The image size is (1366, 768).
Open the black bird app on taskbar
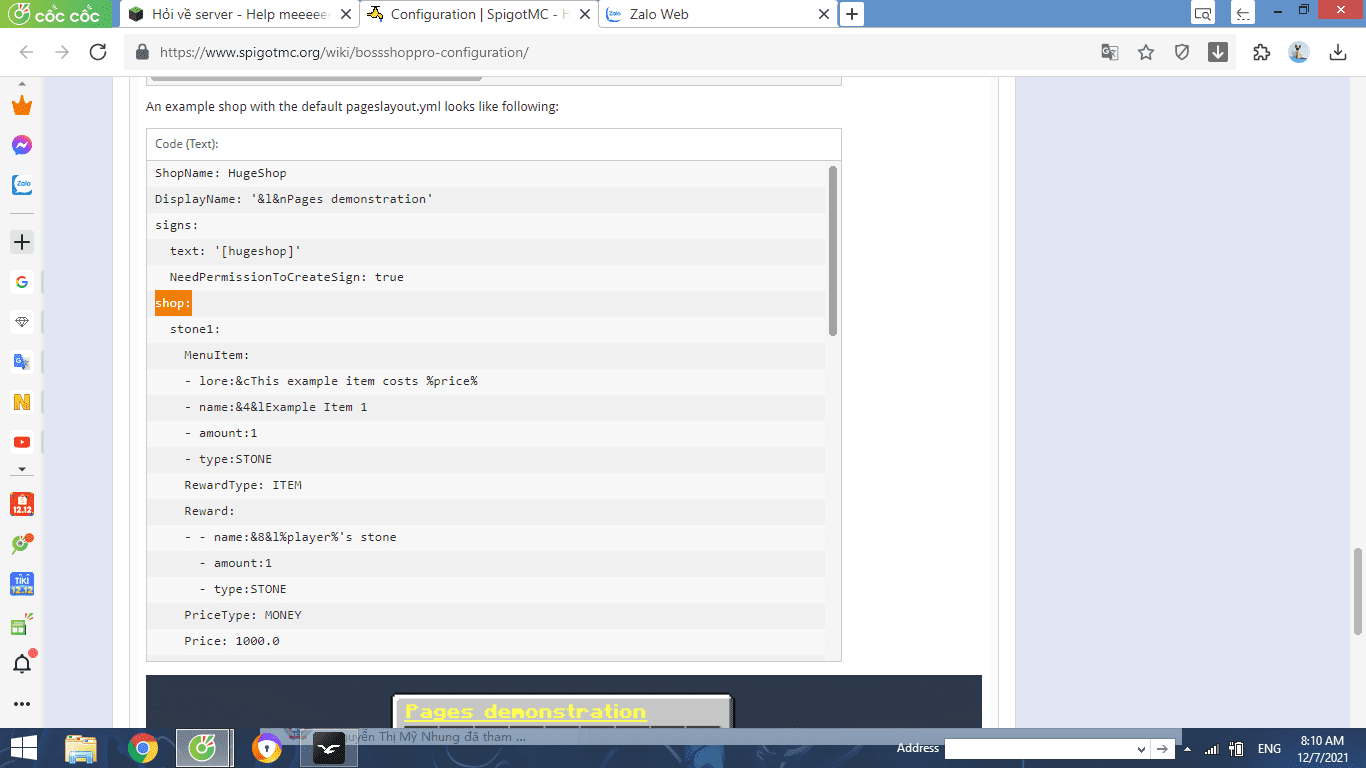tap(329, 748)
